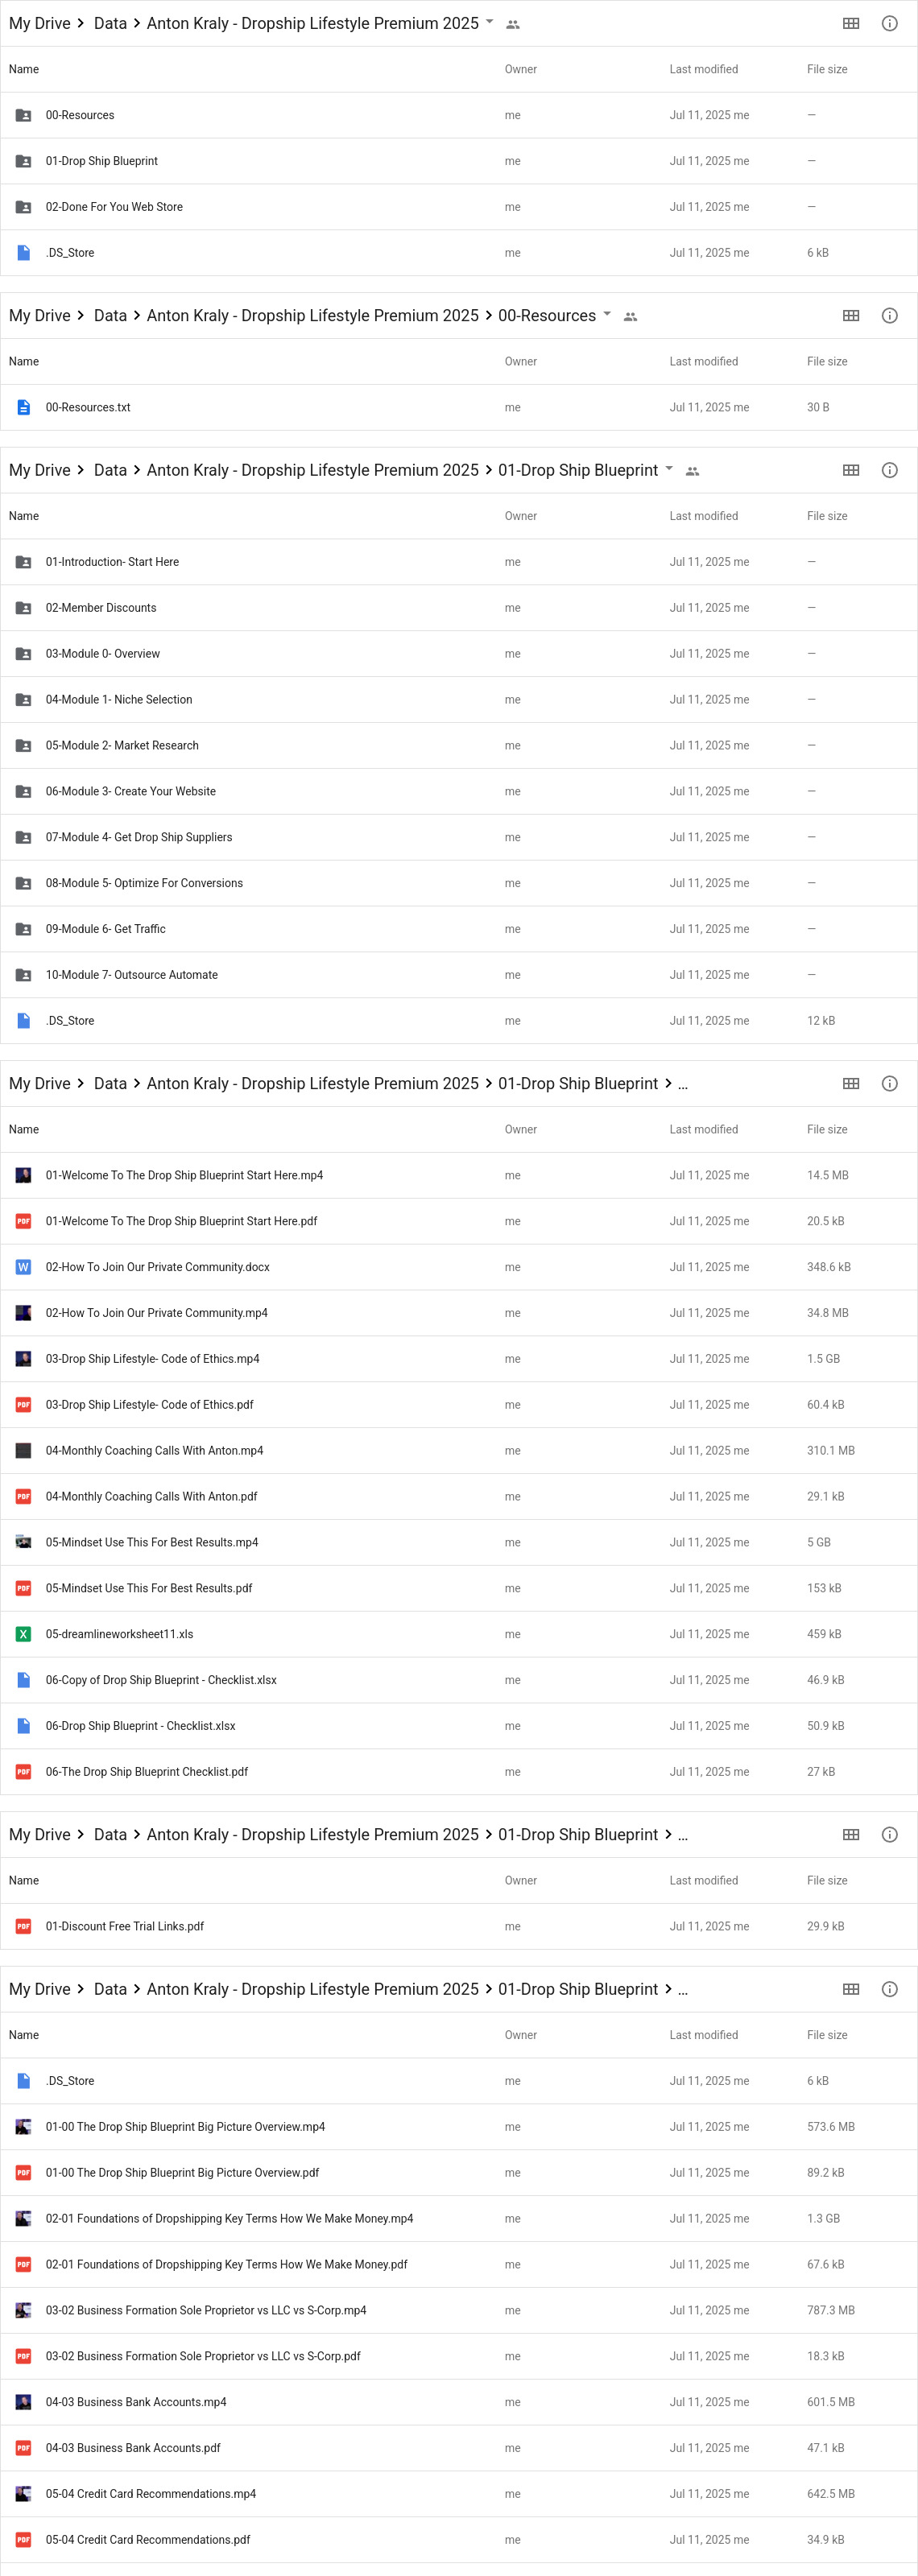Click the 310.1 MB file size value

(x=831, y=1451)
